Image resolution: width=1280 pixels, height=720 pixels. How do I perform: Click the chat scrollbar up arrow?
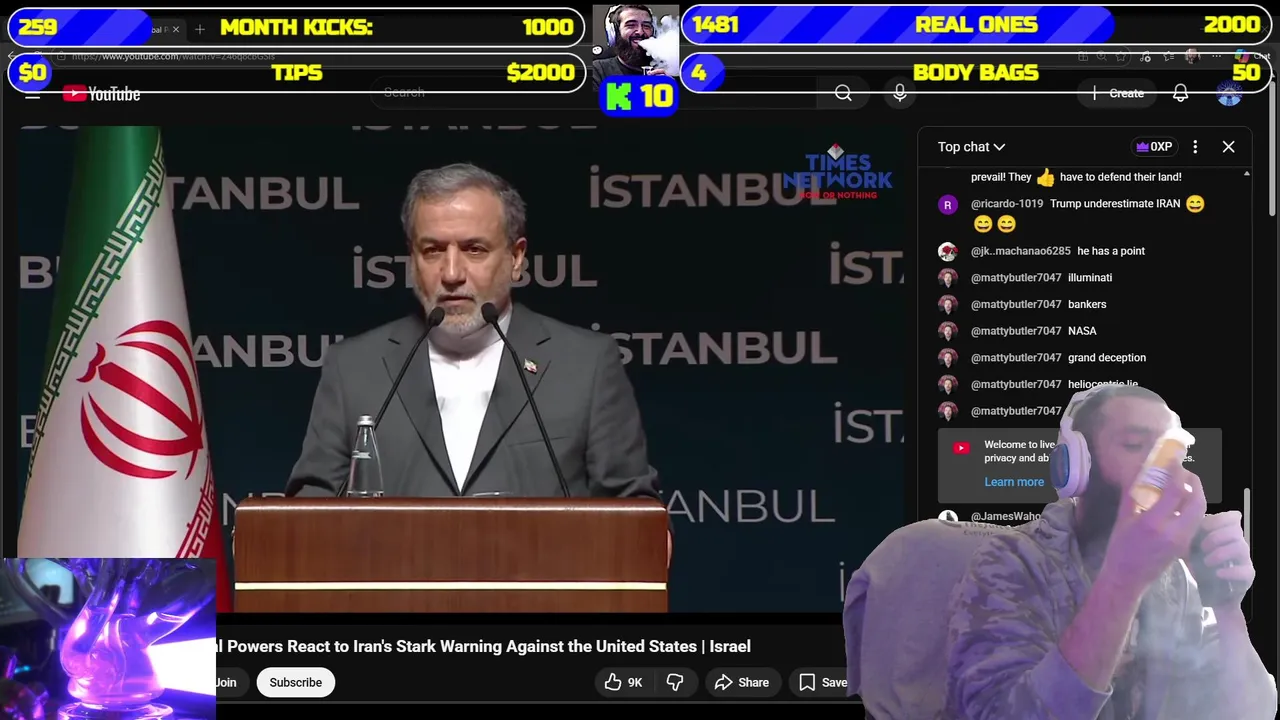click(1246, 175)
